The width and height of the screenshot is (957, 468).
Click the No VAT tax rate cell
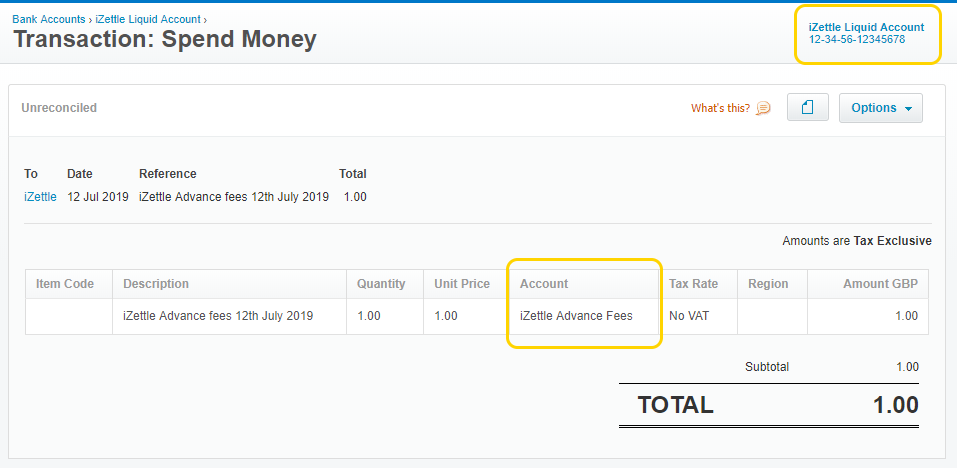689,316
